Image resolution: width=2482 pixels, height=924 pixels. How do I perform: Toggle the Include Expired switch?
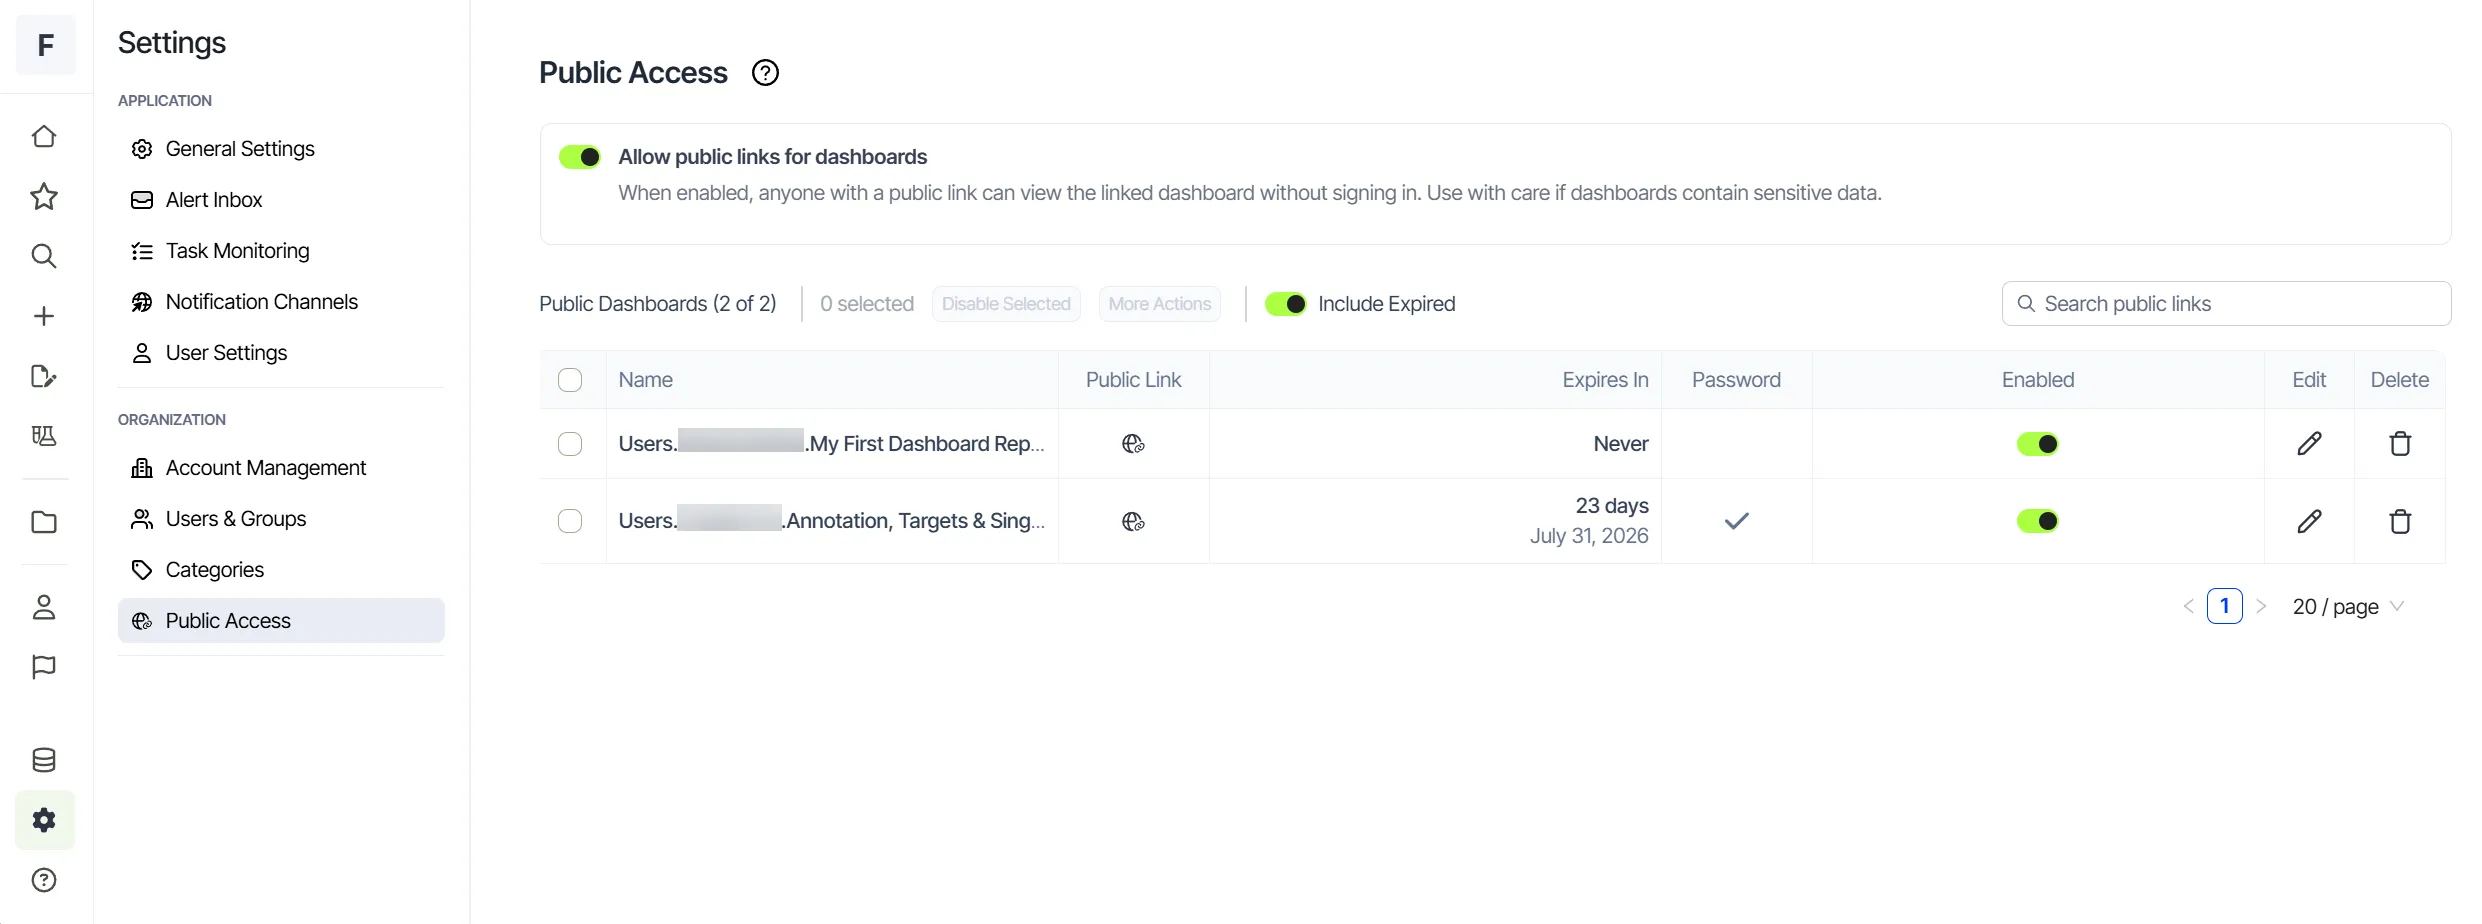pyautogui.click(x=1286, y=304)
